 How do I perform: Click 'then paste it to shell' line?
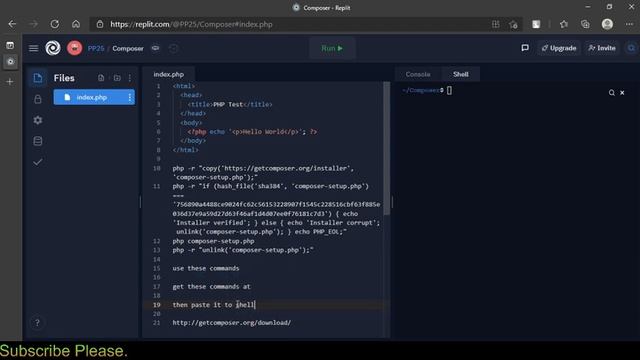click(213, 304)
